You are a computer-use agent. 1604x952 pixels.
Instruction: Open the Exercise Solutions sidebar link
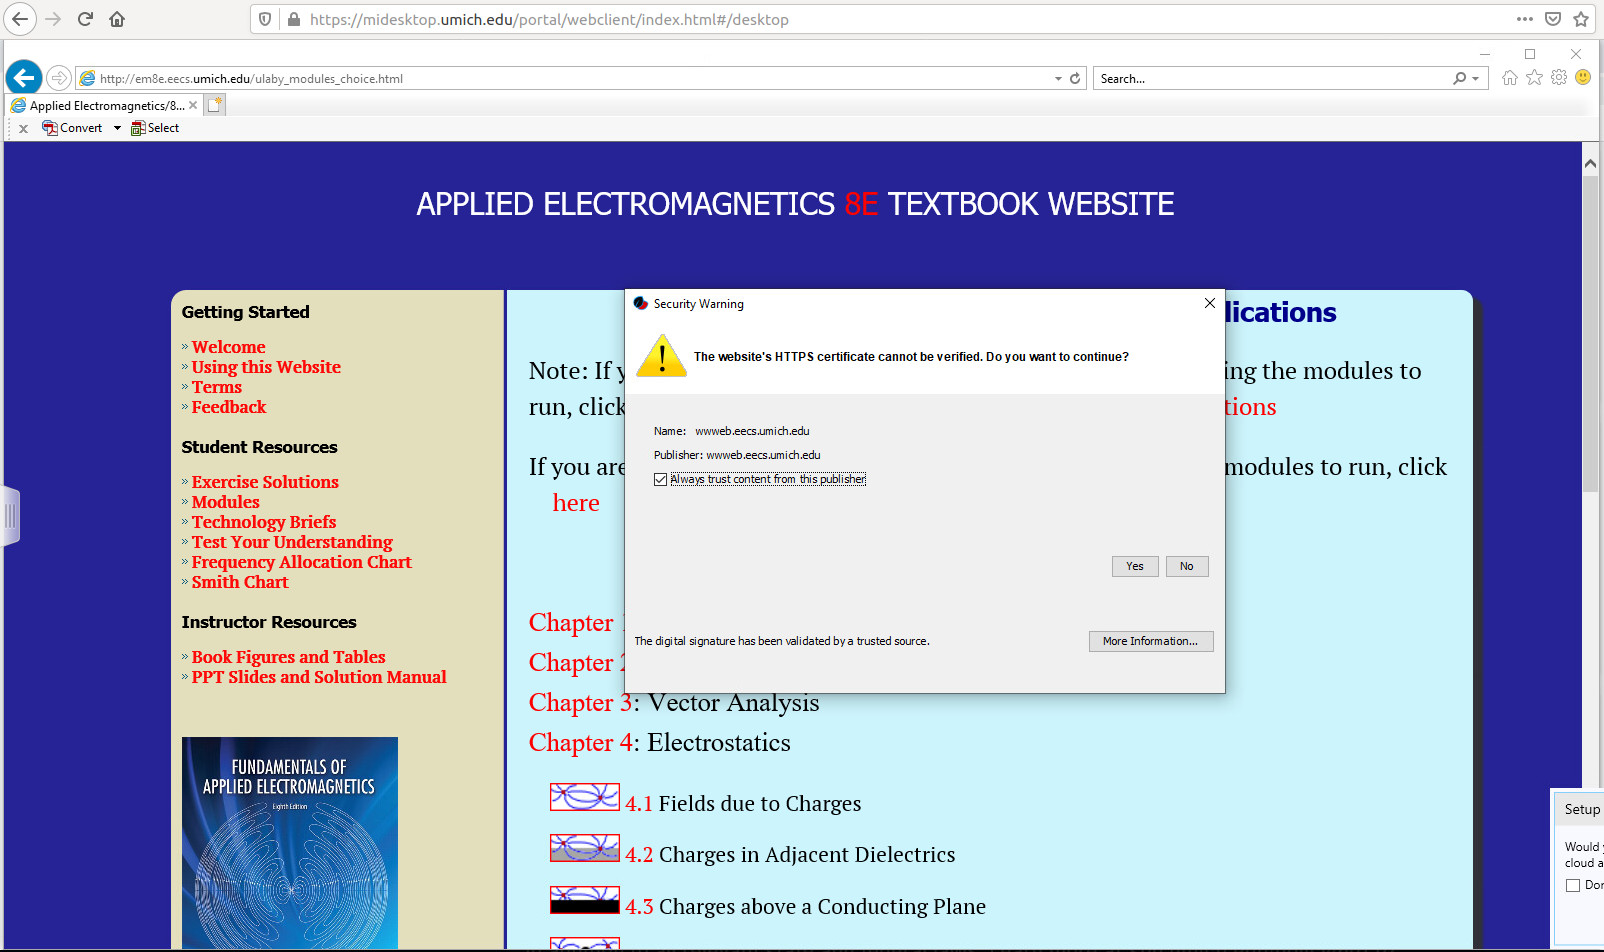pos(265,482)
